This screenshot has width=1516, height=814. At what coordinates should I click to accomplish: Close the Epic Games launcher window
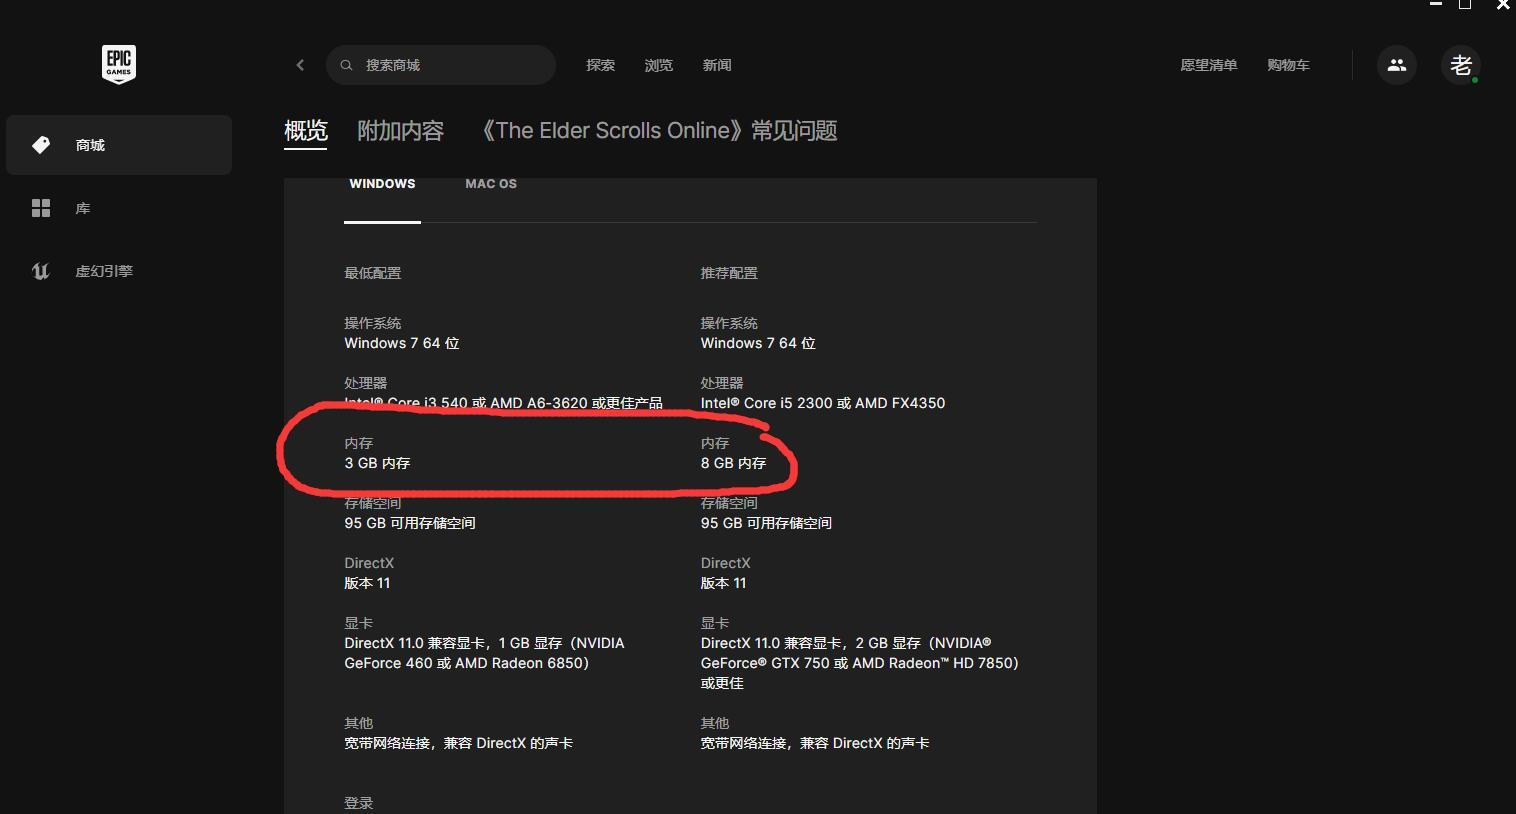pos(1503,5)
